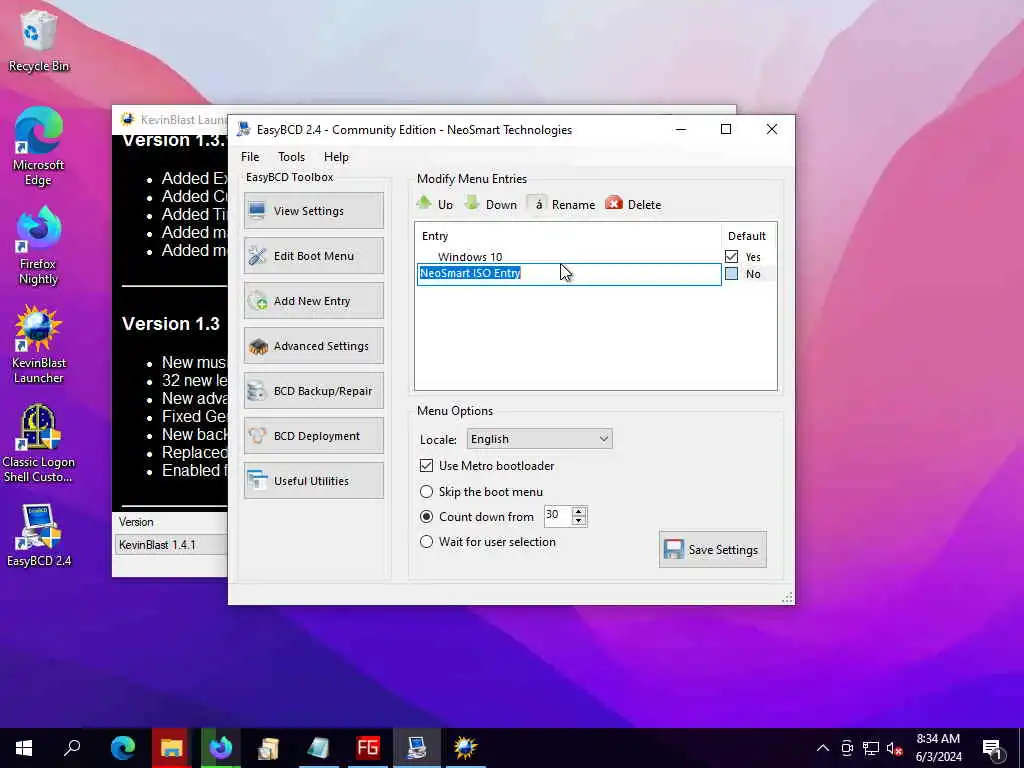Click the Default column header

click(x=748, y=236)
